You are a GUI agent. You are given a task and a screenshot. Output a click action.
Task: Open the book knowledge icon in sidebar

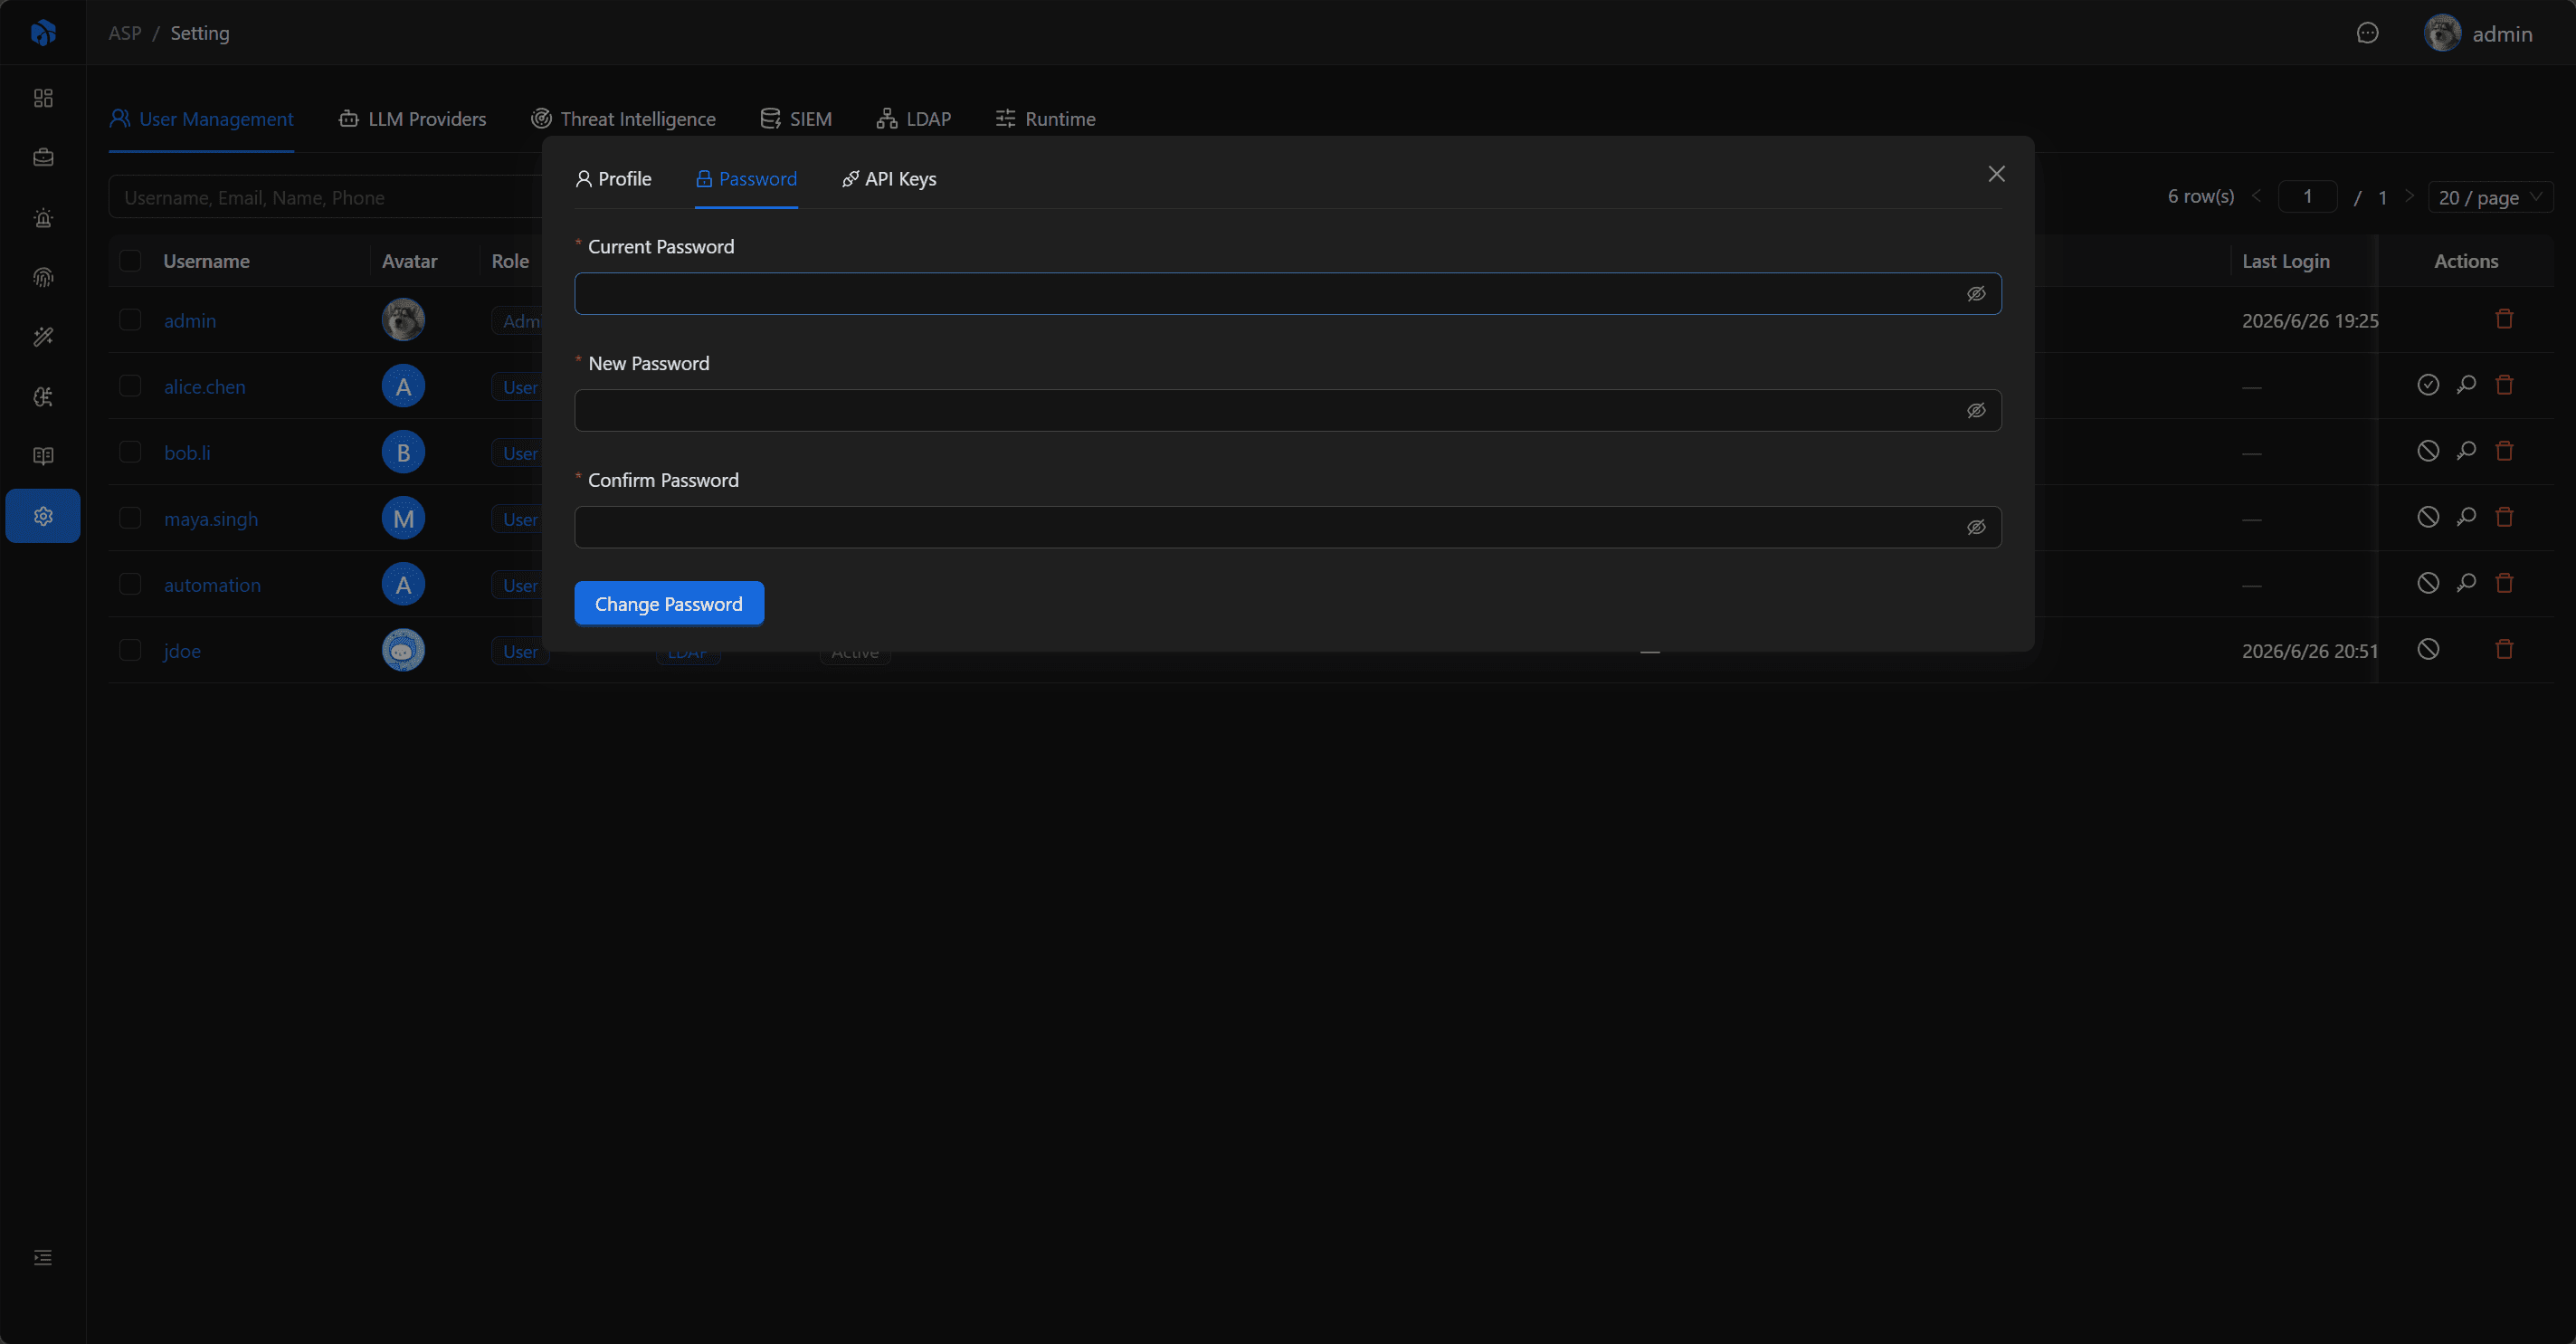[x=43, y=456]
